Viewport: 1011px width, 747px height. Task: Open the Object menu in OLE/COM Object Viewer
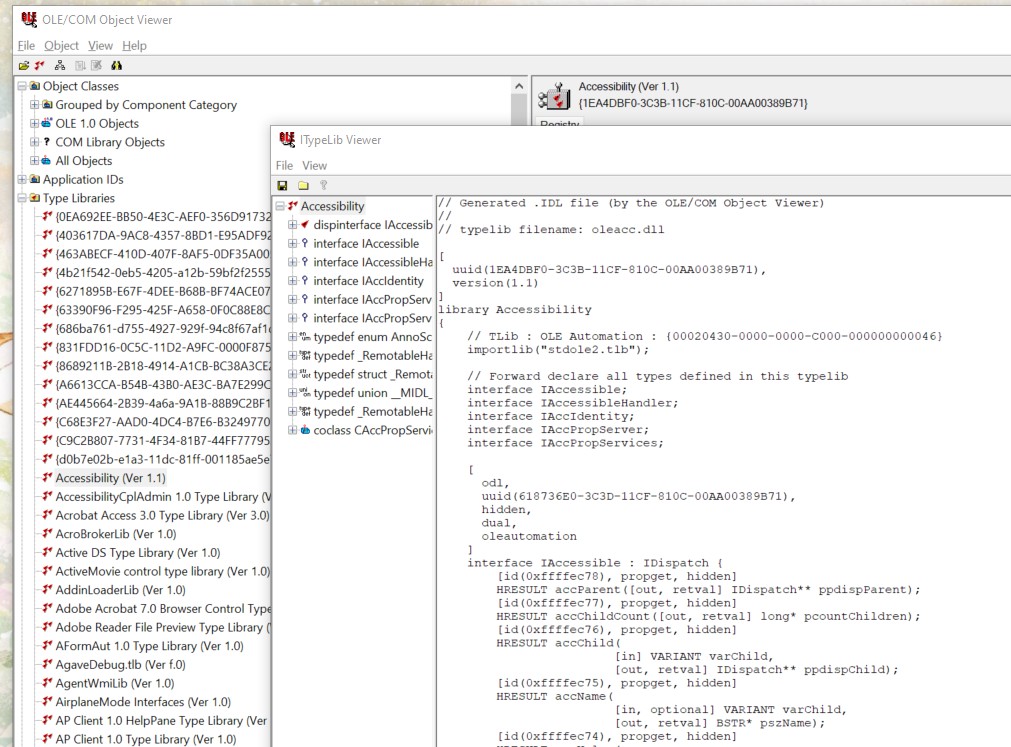click(61, 46)
